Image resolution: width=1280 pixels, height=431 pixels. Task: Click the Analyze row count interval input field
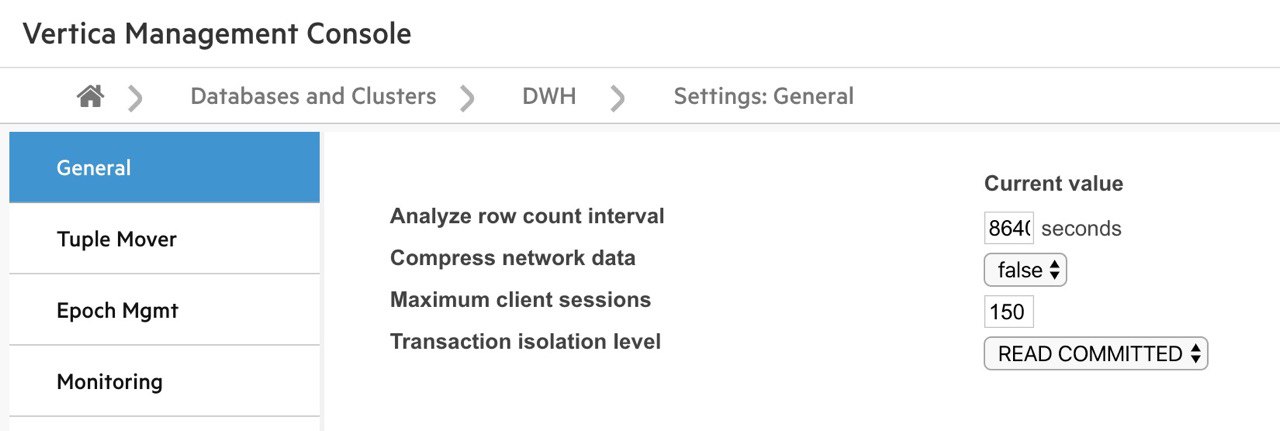point(1008,228)
